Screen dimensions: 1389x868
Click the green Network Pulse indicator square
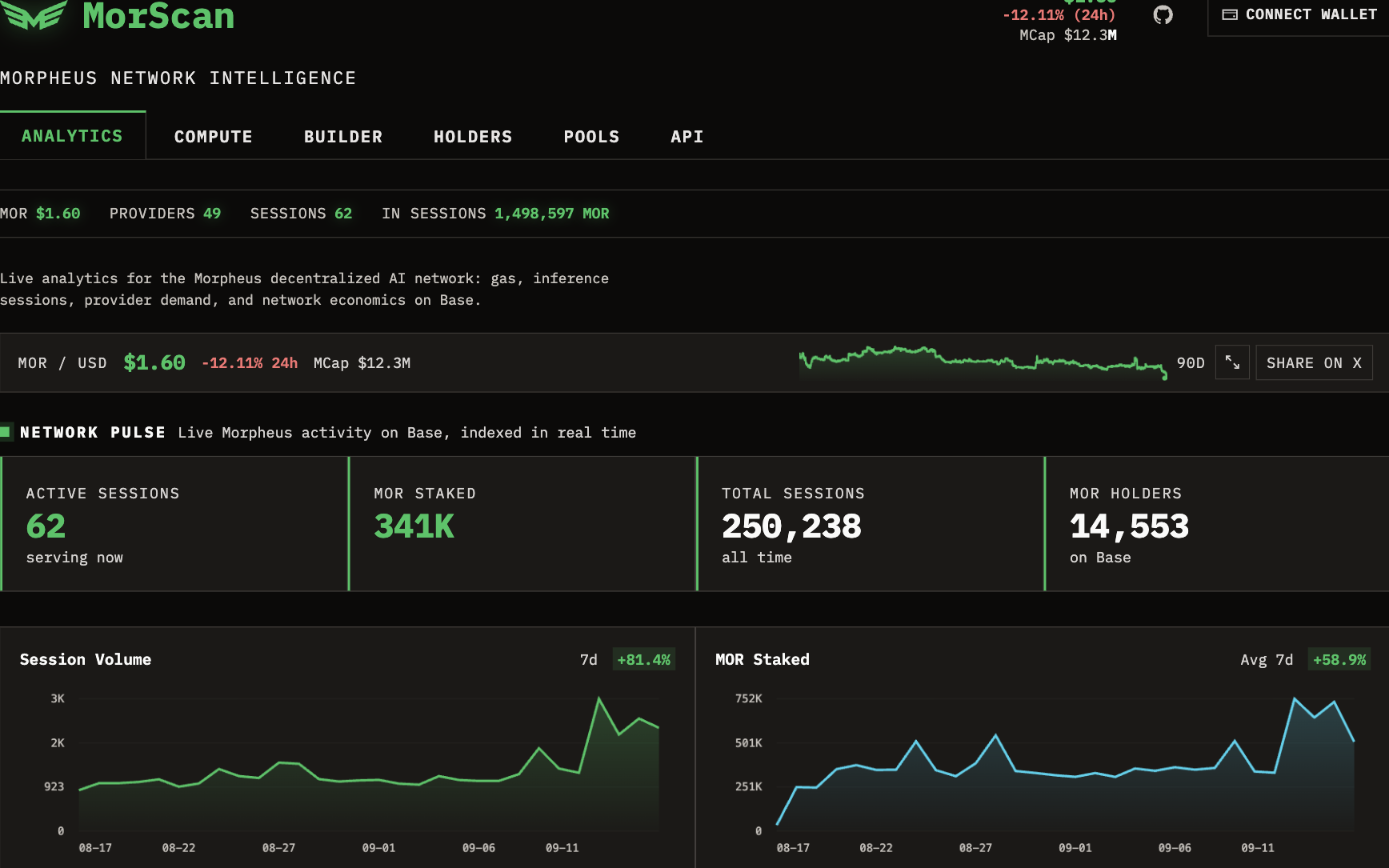click(5, 432)
